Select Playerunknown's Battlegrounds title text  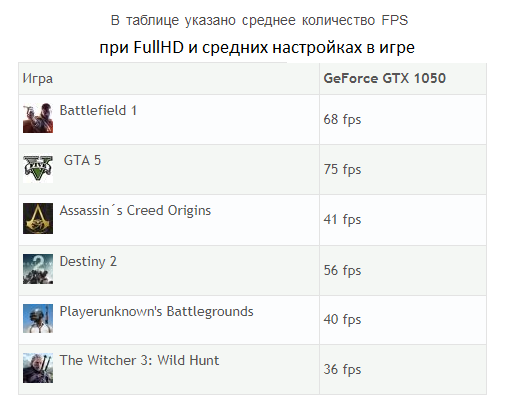pyautogui.click(x=156, y=312)
